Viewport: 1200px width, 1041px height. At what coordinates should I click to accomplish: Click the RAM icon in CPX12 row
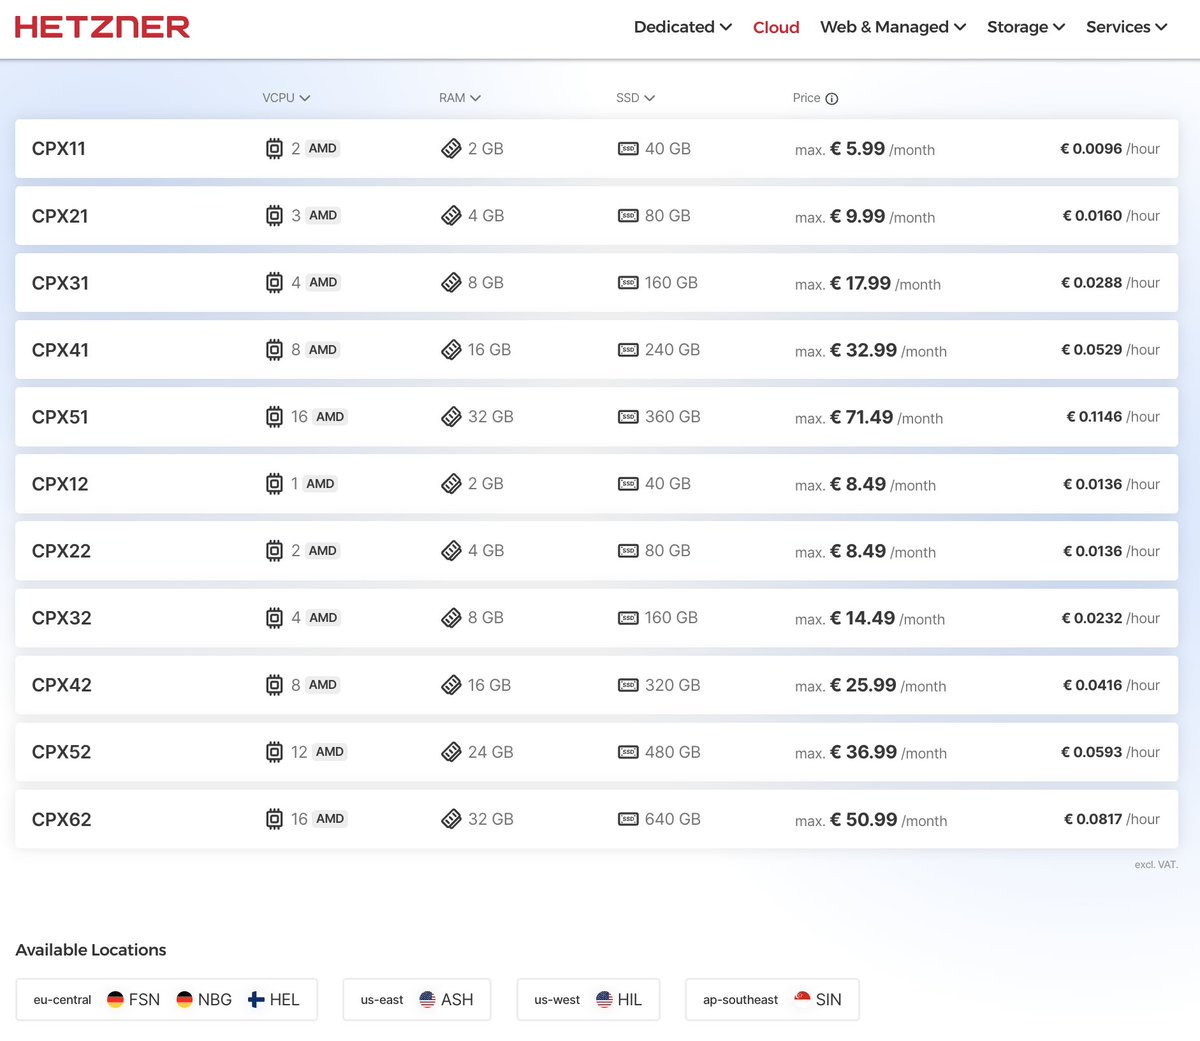click(451, 484)
